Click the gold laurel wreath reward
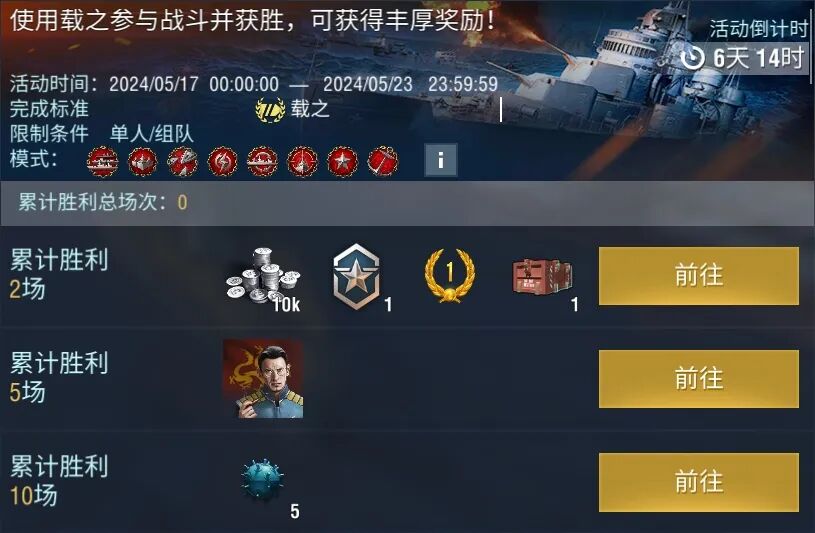The width and height of the screenshot is (815, 533). (450, 276)
